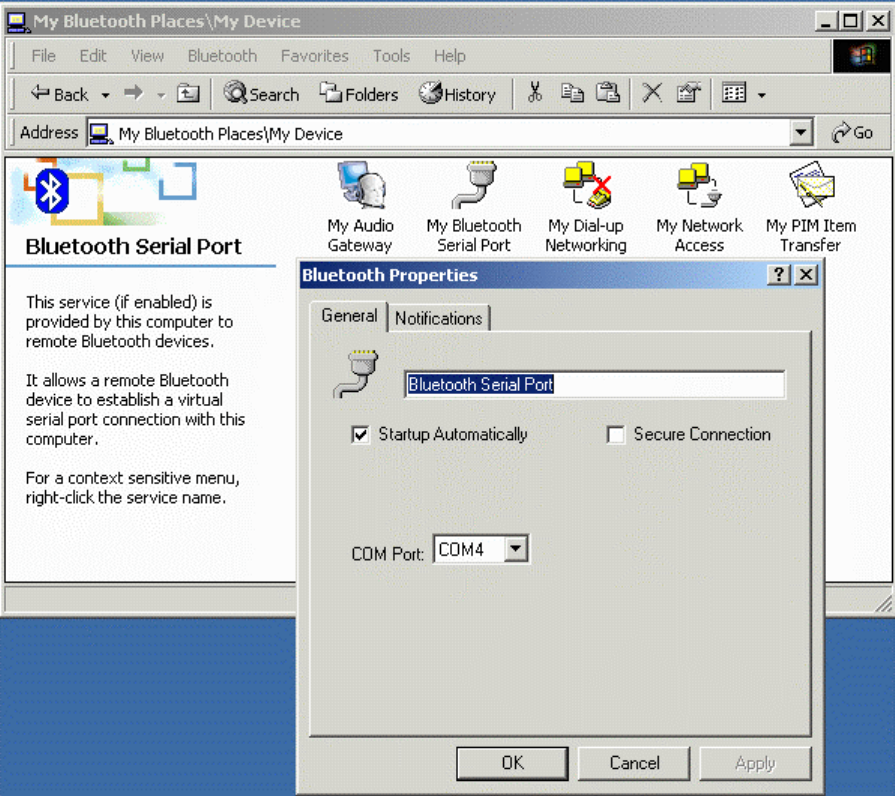Close the Bluetooth Properties dialog
This screenshot has width=895, height=796.
pyautogui.click(x=806, y=275)
